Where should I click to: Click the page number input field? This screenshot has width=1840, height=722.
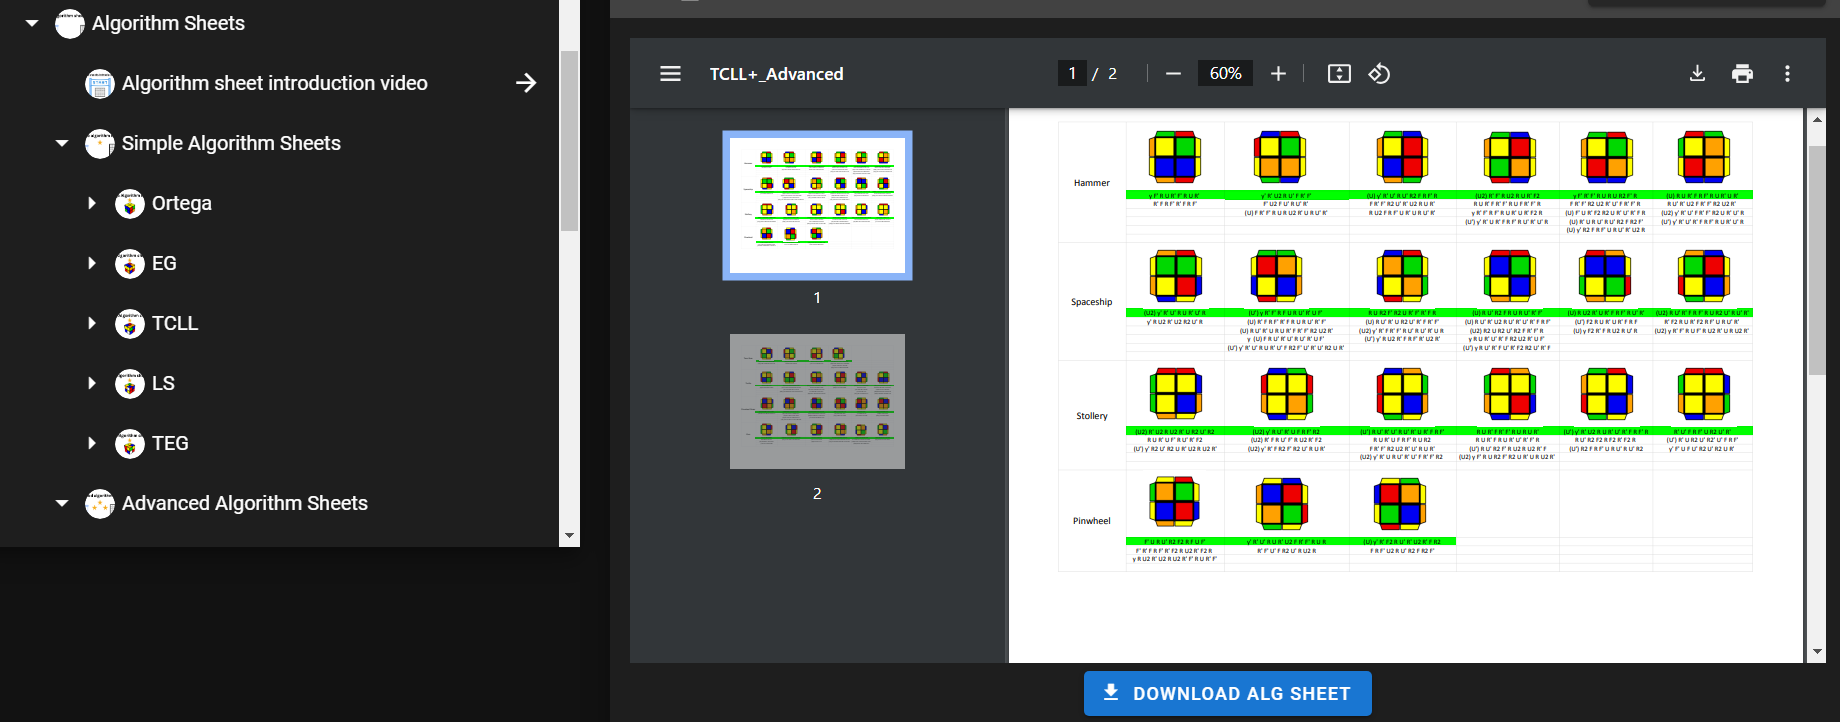click(1072, 74)
